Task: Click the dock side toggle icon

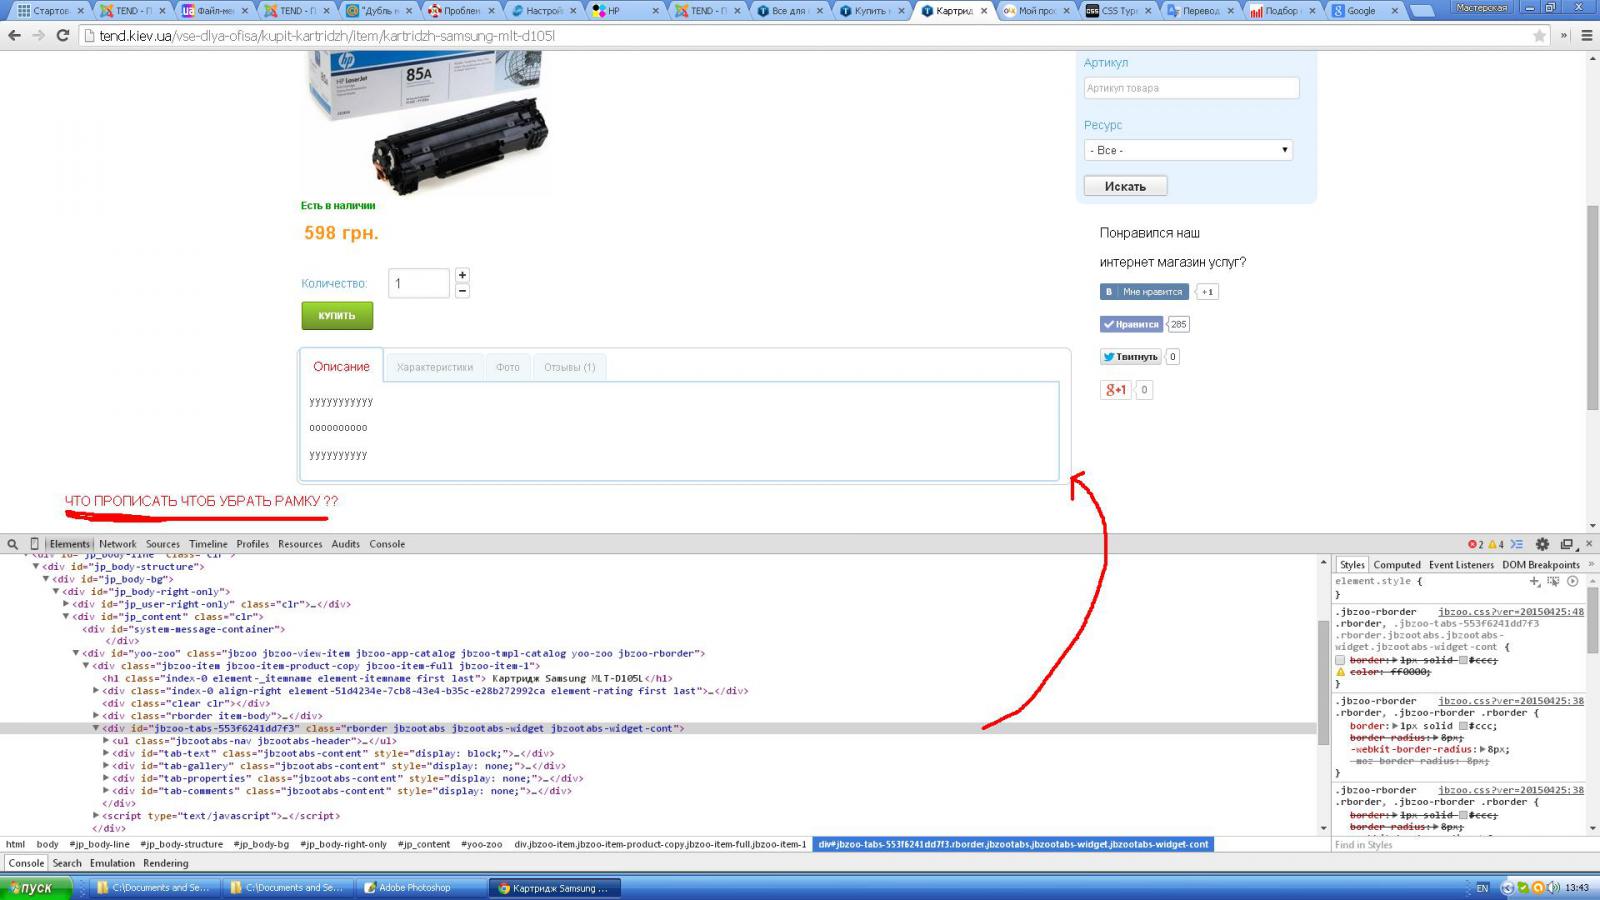Action: [1567, 544]
